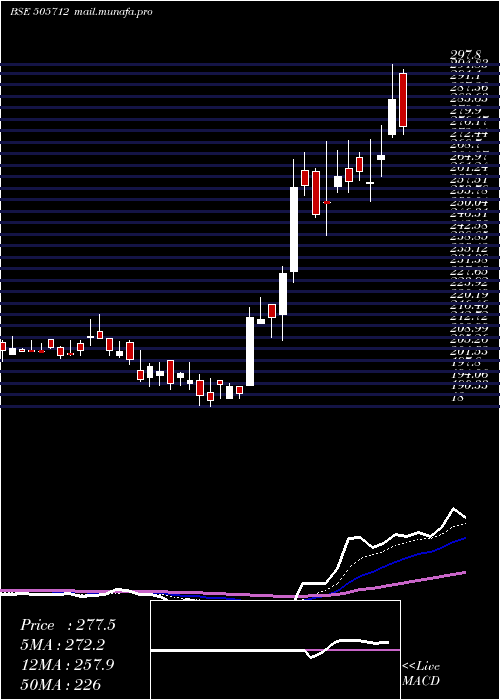Image resolution: width=500 pixels, height=700 pixels.
Task: Click the '264.97' price axis label
Action: (x=469, y=156)
